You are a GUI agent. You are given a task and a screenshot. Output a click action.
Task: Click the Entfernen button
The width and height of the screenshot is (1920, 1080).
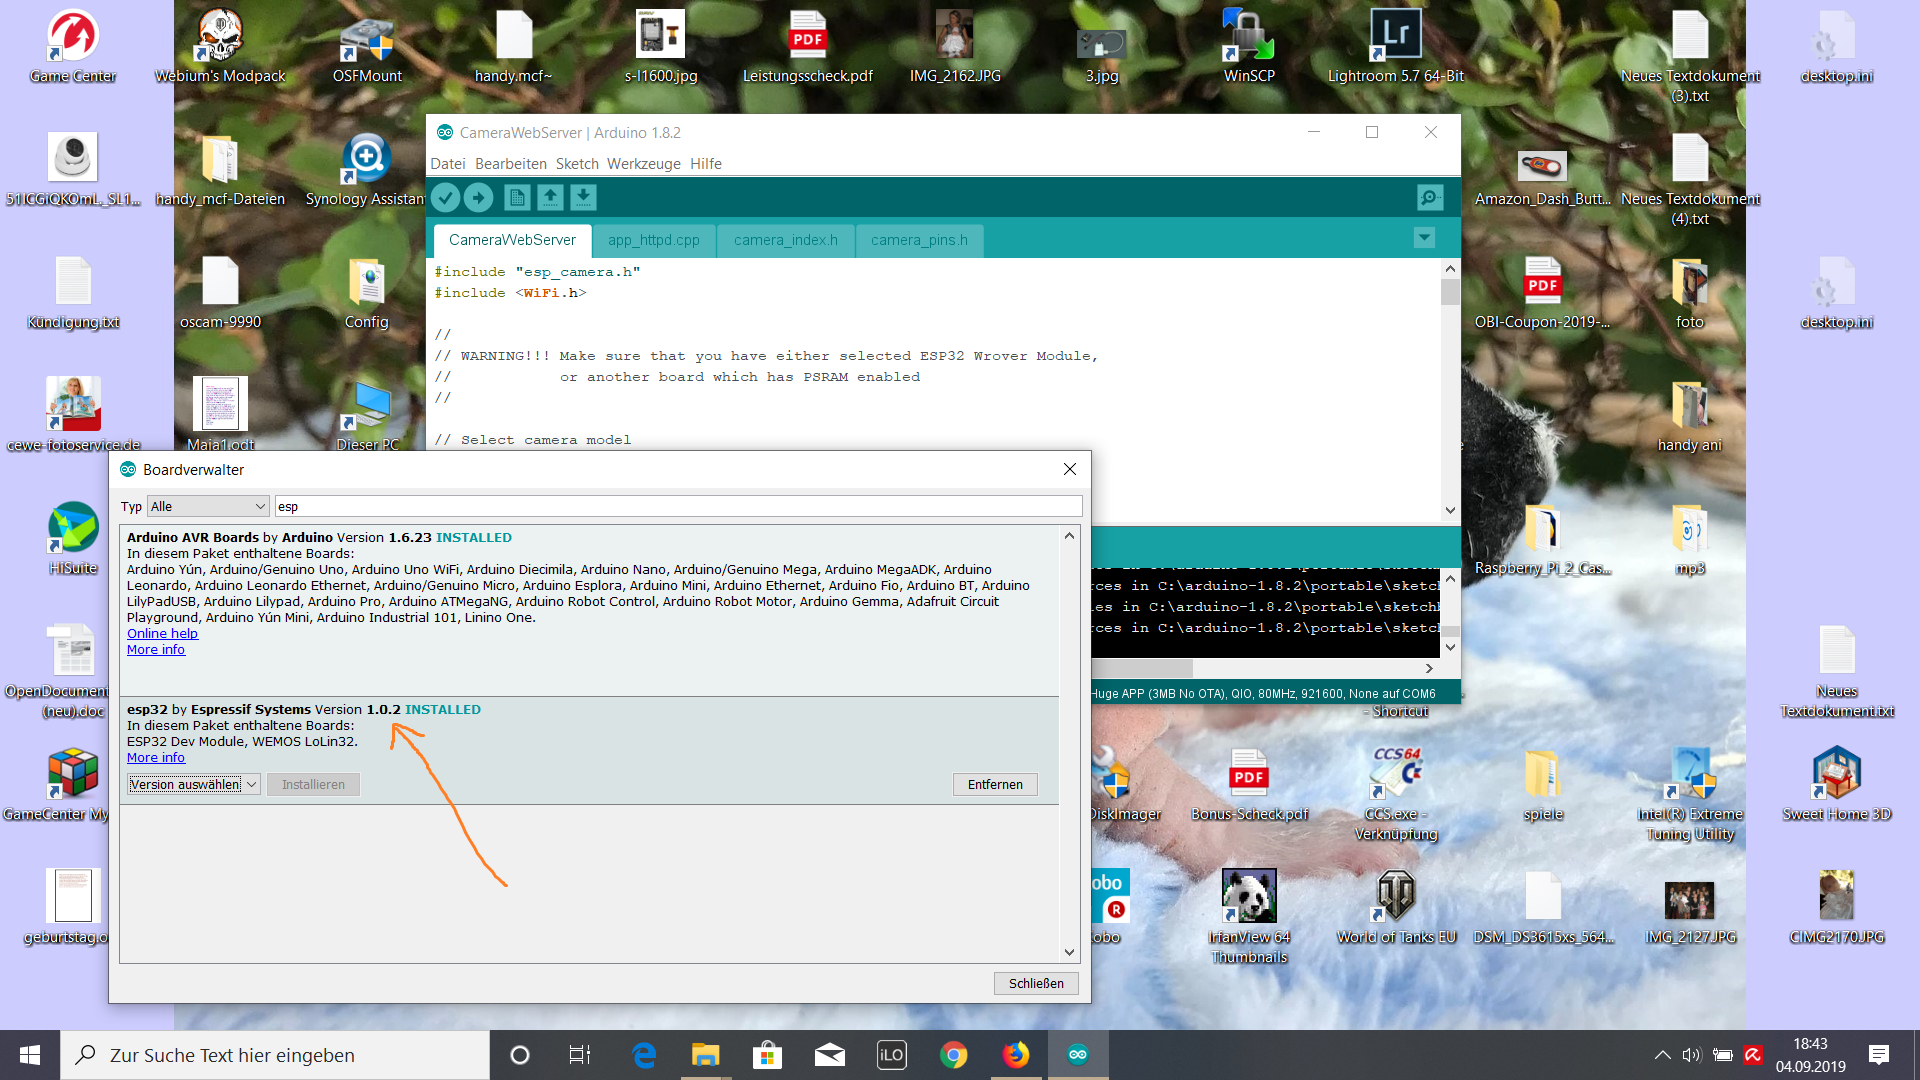(x=995, y=784)
